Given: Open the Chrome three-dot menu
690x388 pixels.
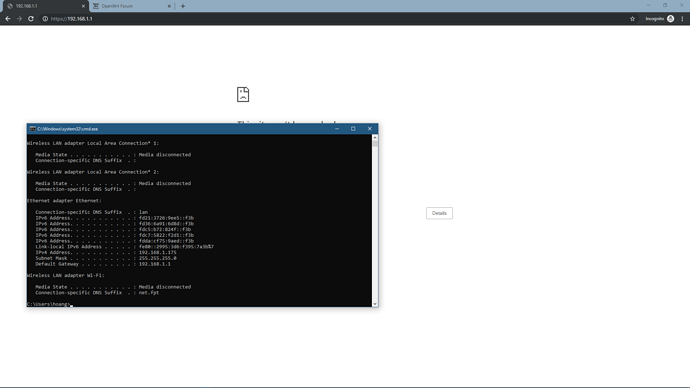Looking at the screenshot, I should pos(682,18).
